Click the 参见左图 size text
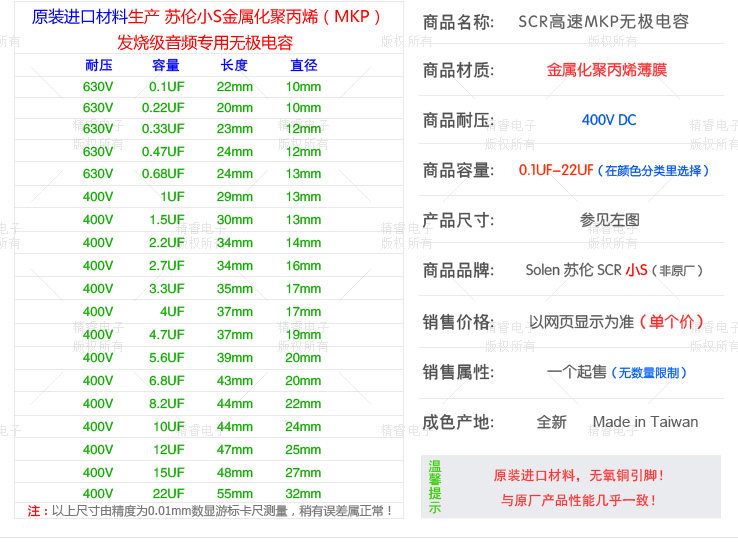 coord(610,220)
